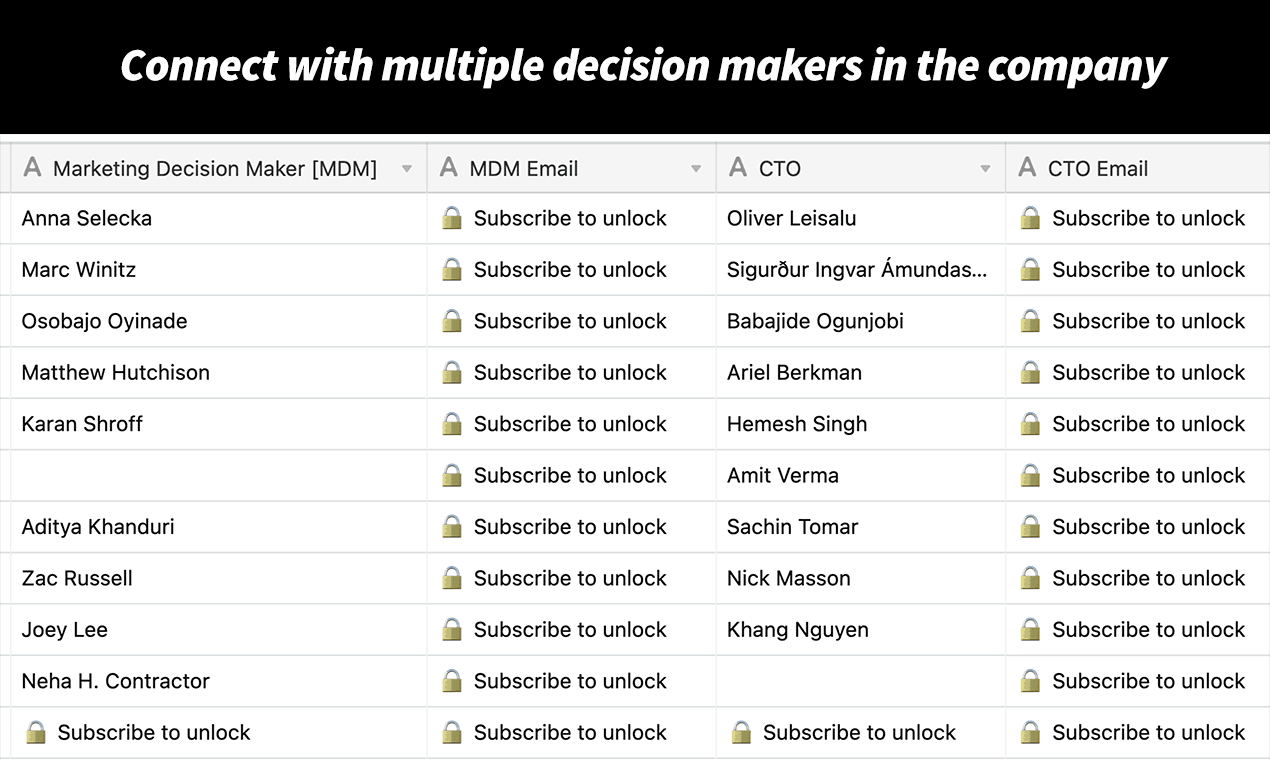This screenshot has width=1270, height=760.
Task: Click the lock icon in Oliver Leisalu's CTO Email cell
Action: coord(1030,219)
